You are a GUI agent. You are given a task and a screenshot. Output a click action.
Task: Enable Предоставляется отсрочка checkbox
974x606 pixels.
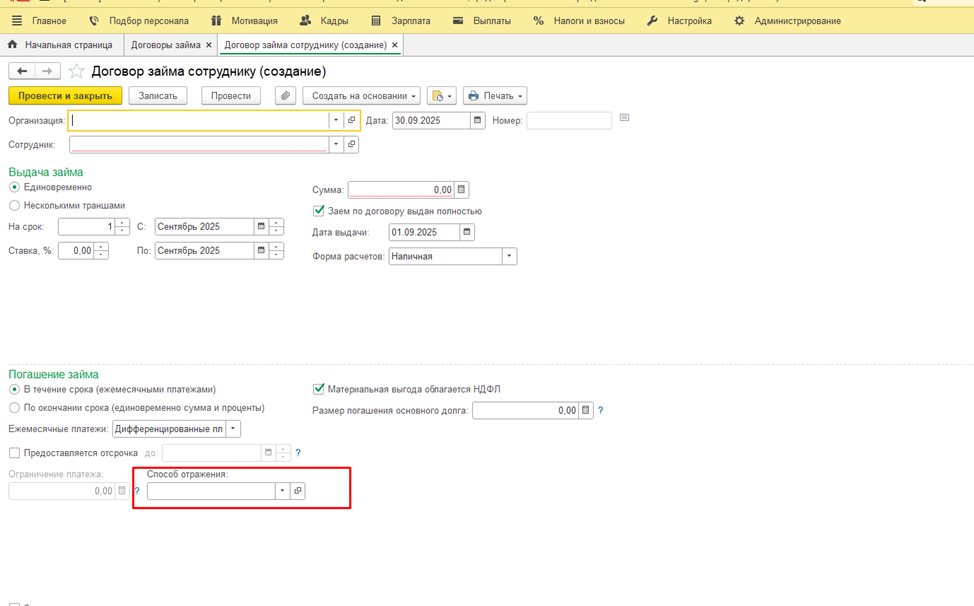click(14, 453)
